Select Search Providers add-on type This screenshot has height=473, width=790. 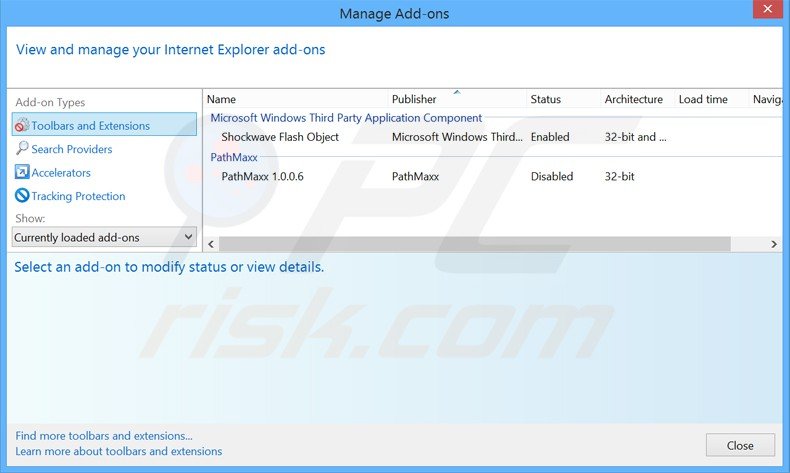click(72, 149)
